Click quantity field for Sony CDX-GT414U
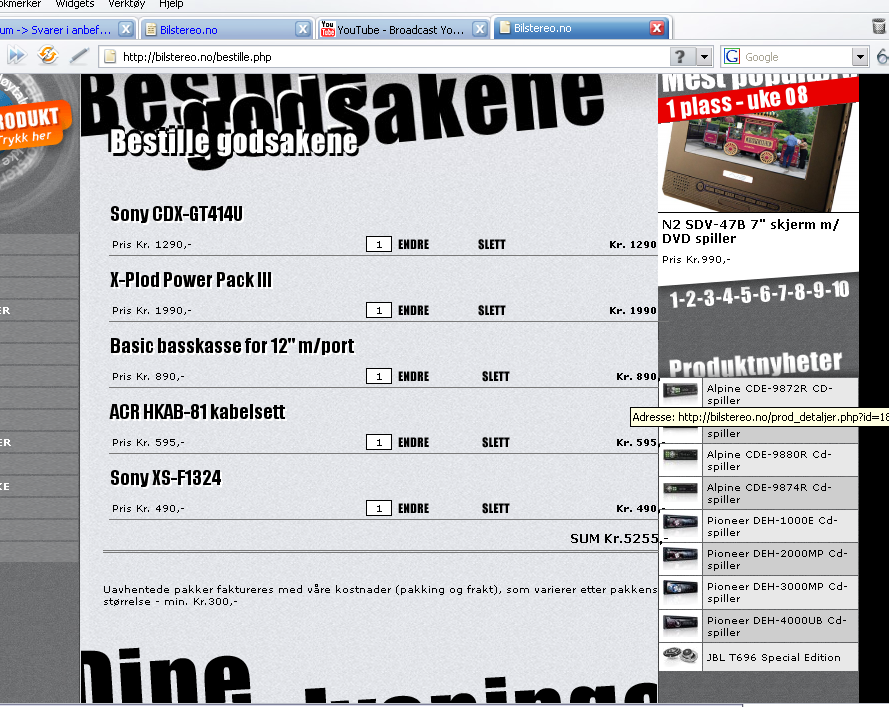The width and height of the screenshot is (889, 707). click(379, 244)
